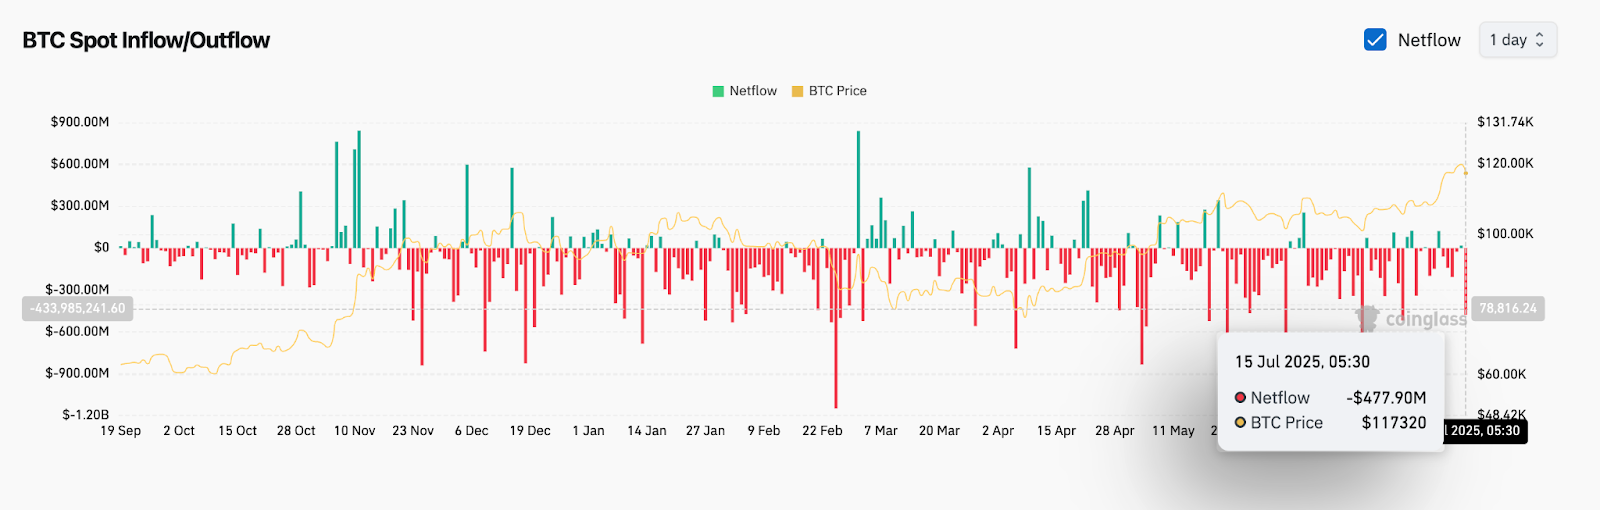
Task: Uncheck the Netflow checkbox
Action: (1375, 40)
